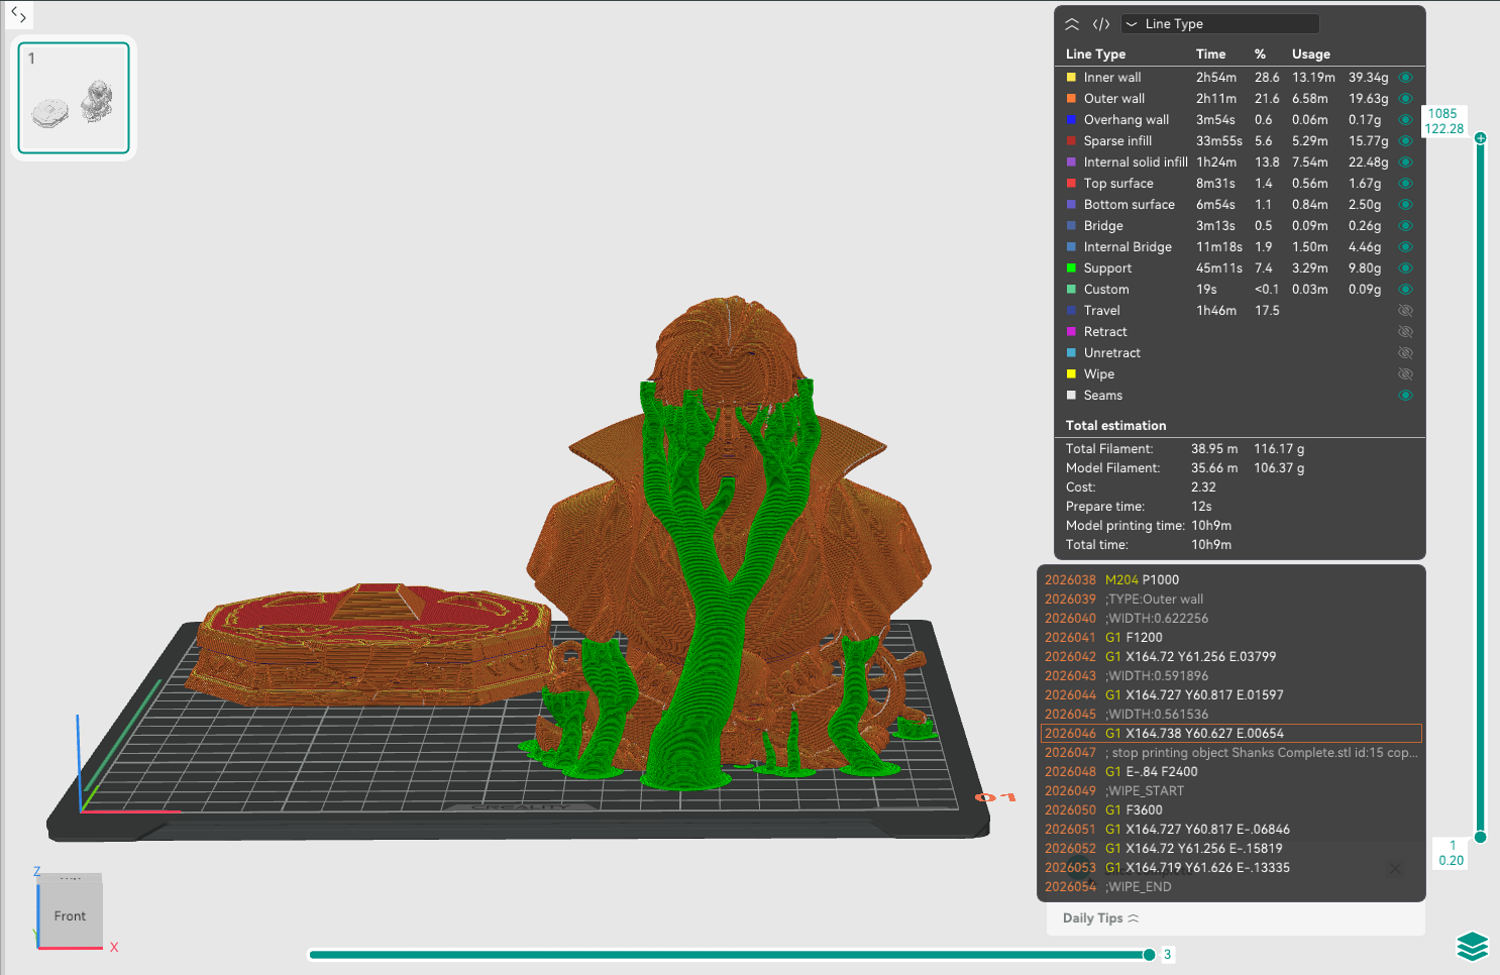Hide Sparse infill in the preview
Screen dimensions: 1500x975
pyautogui.click(x=1405, y=141)
